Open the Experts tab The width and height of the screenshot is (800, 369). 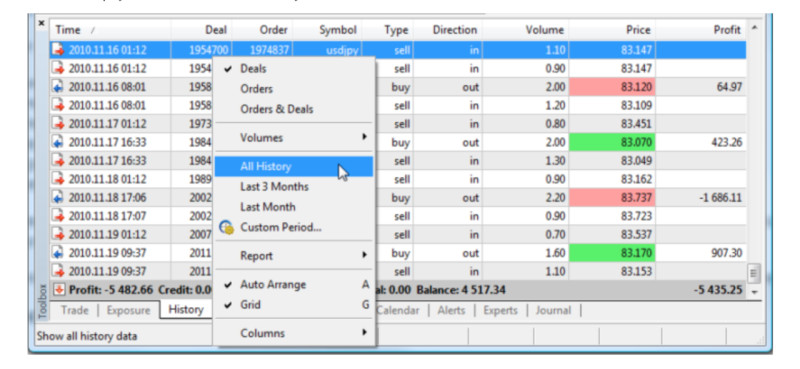tap(500, 310)
